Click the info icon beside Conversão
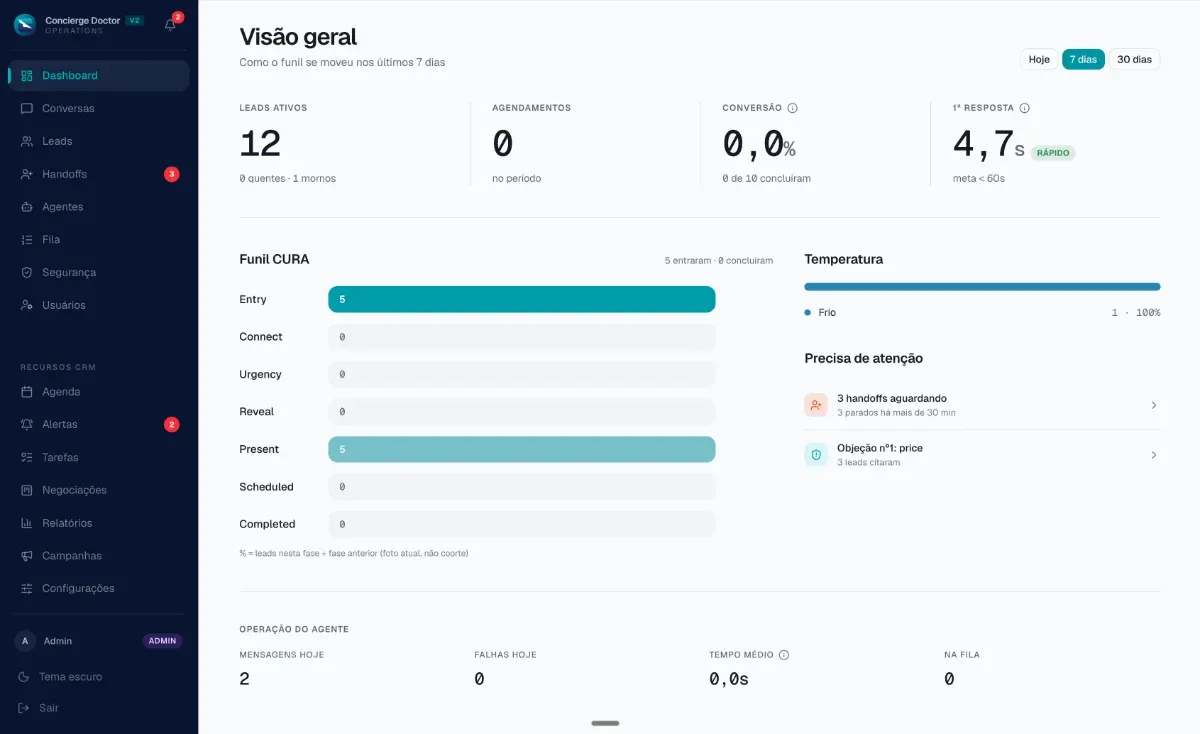 (792, 108)
